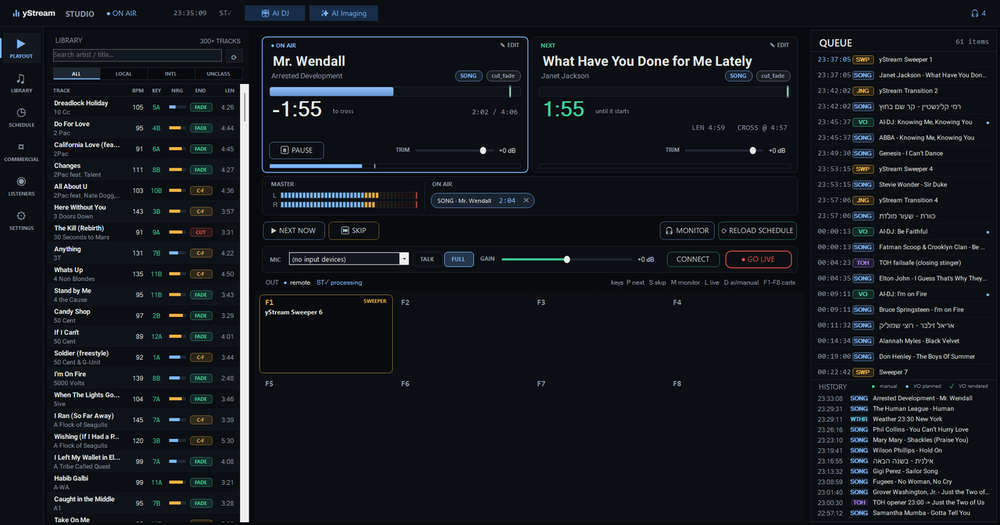
Task: Select The Kill (Rebirth) track row
Action: pyautogui.click(x=144, y=232)
